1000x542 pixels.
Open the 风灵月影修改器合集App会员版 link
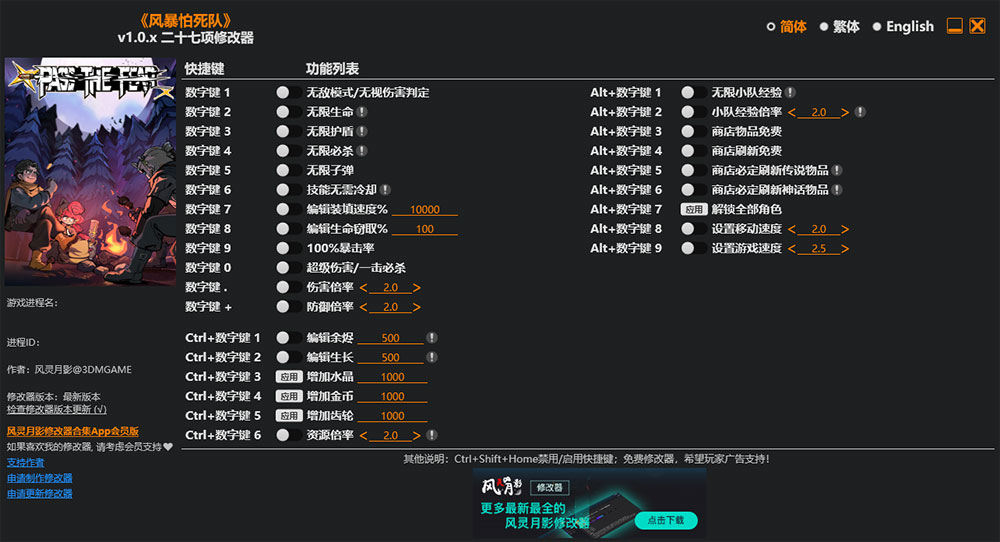click(x=73, y=431)
